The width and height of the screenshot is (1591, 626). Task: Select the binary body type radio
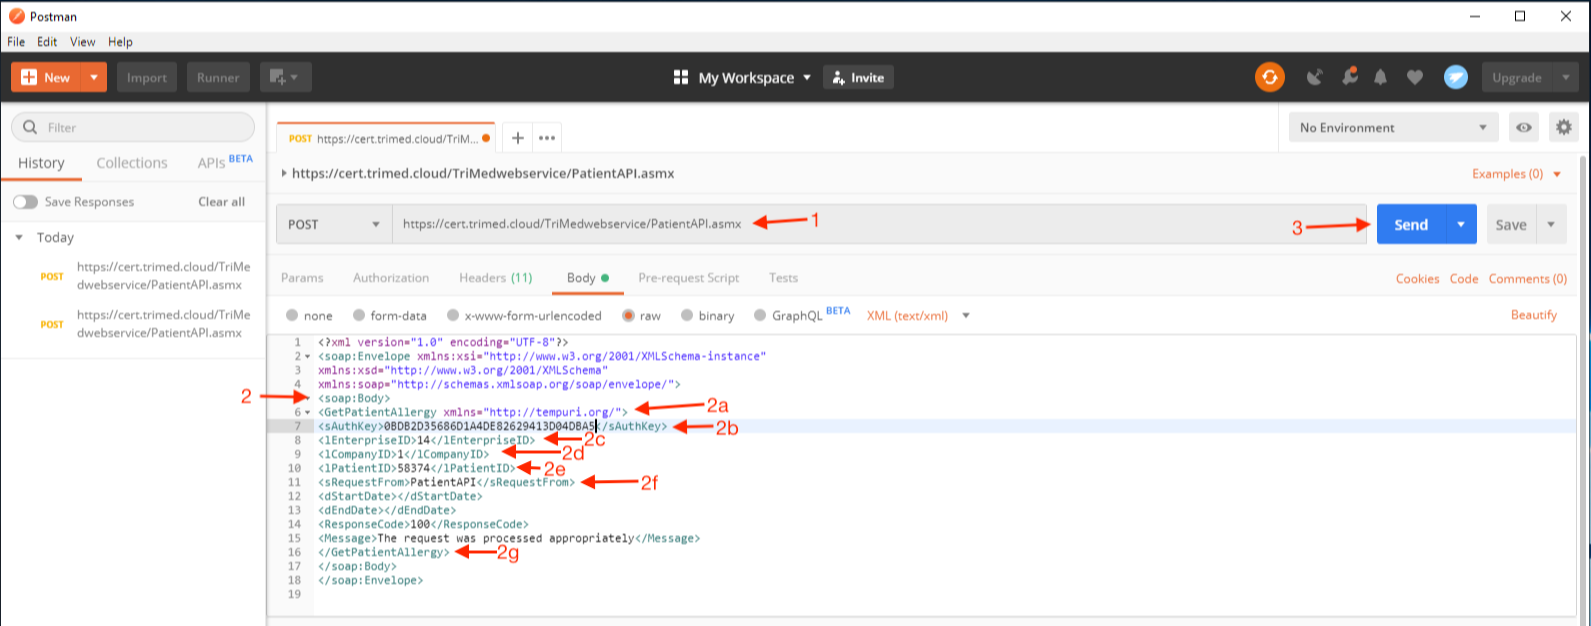(708, 315)
